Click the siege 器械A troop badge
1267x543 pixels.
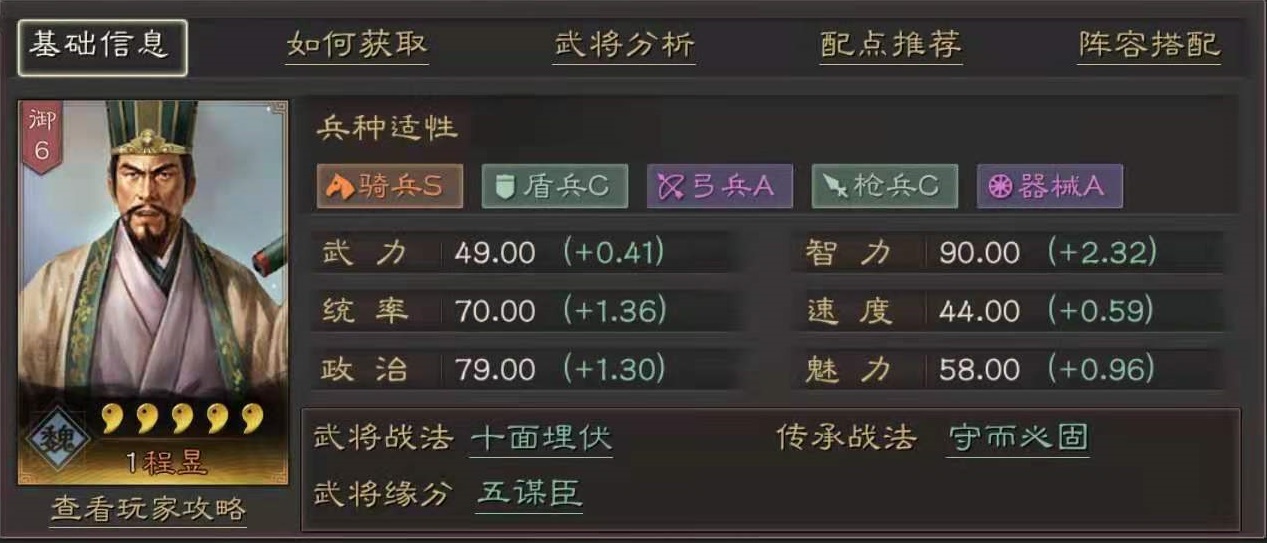tap(1049, 187)
